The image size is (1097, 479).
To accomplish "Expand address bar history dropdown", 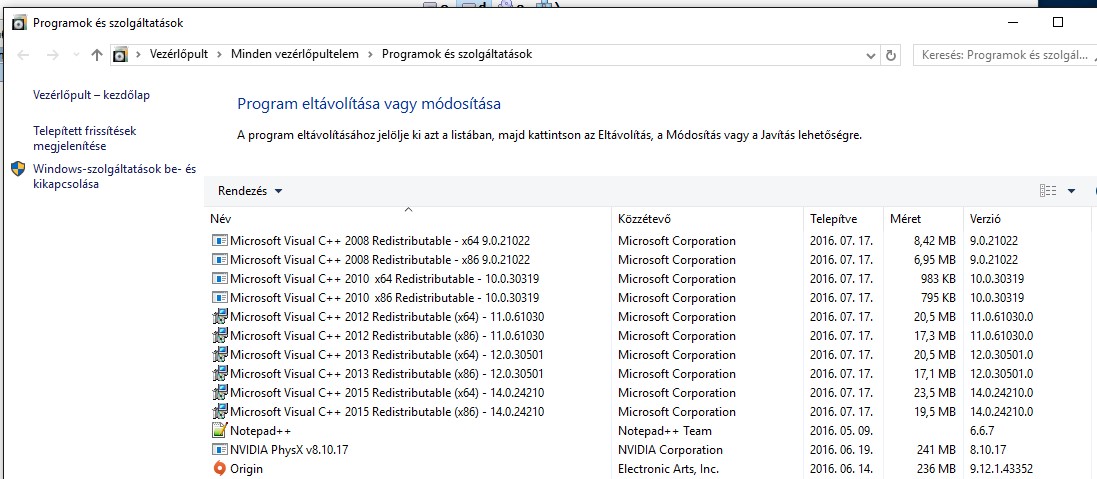I will (871, 55).
